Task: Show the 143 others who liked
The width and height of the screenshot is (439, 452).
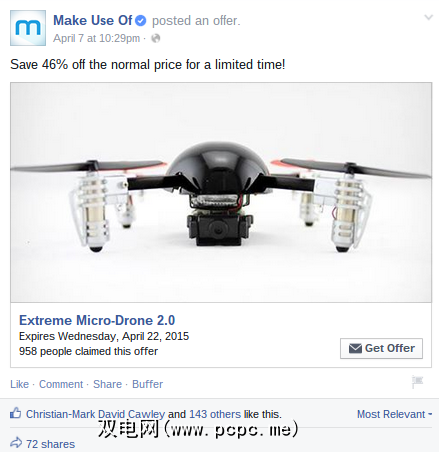Action: (x=215, y=414)
